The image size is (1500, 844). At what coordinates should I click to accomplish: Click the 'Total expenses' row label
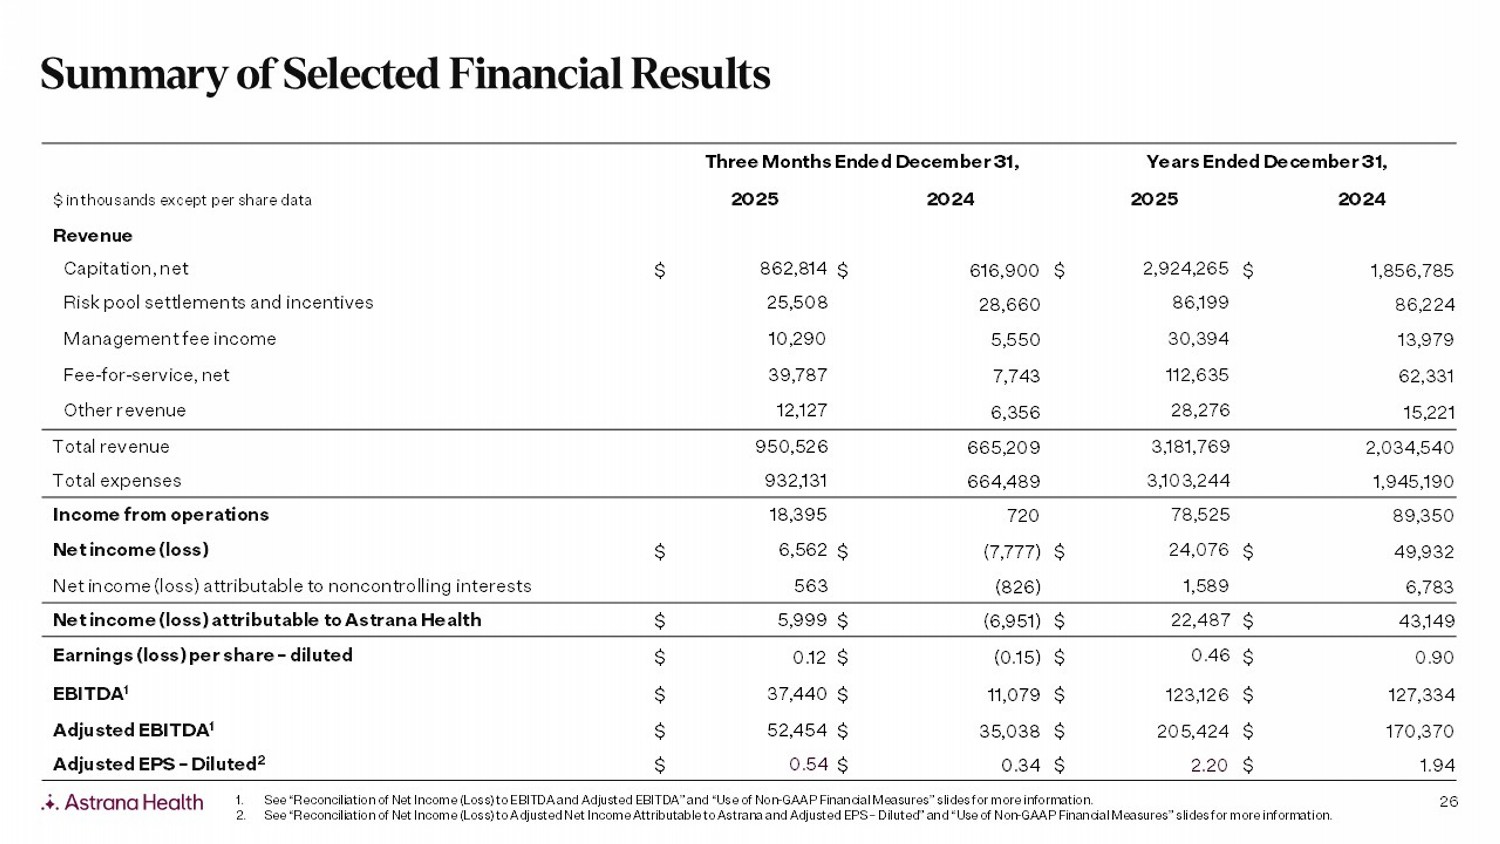pyautogui.click(x=117, y=481)
